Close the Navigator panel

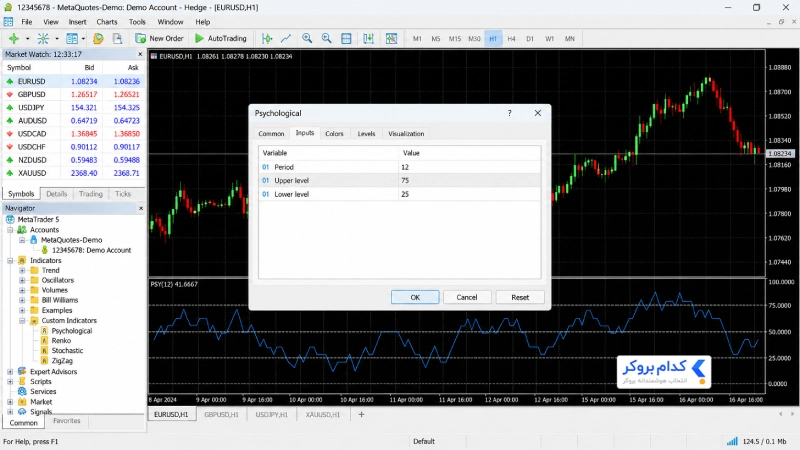tap(141, 208)
